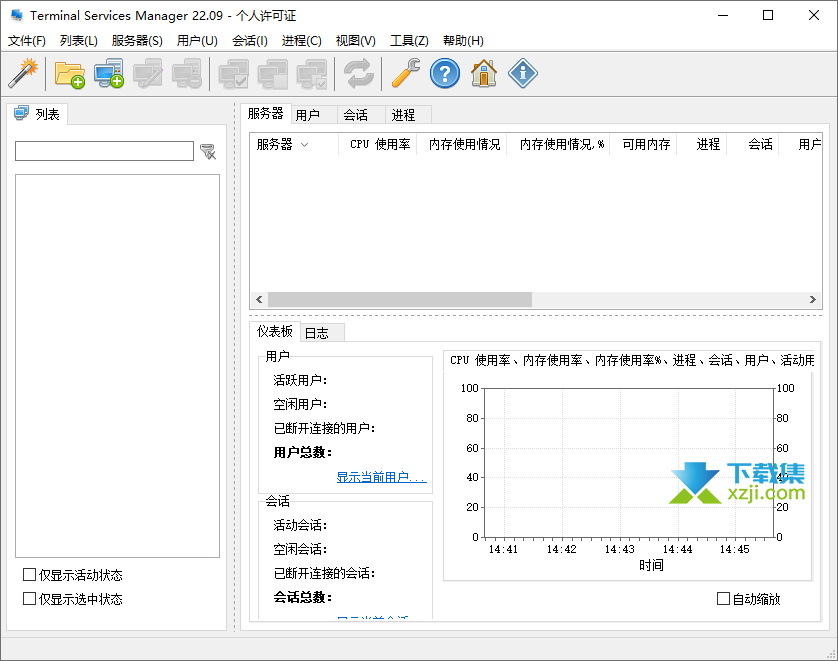838x661 pixels.
Task: Enable the 自动缩放 checkbox
Action: click(723, 598)
